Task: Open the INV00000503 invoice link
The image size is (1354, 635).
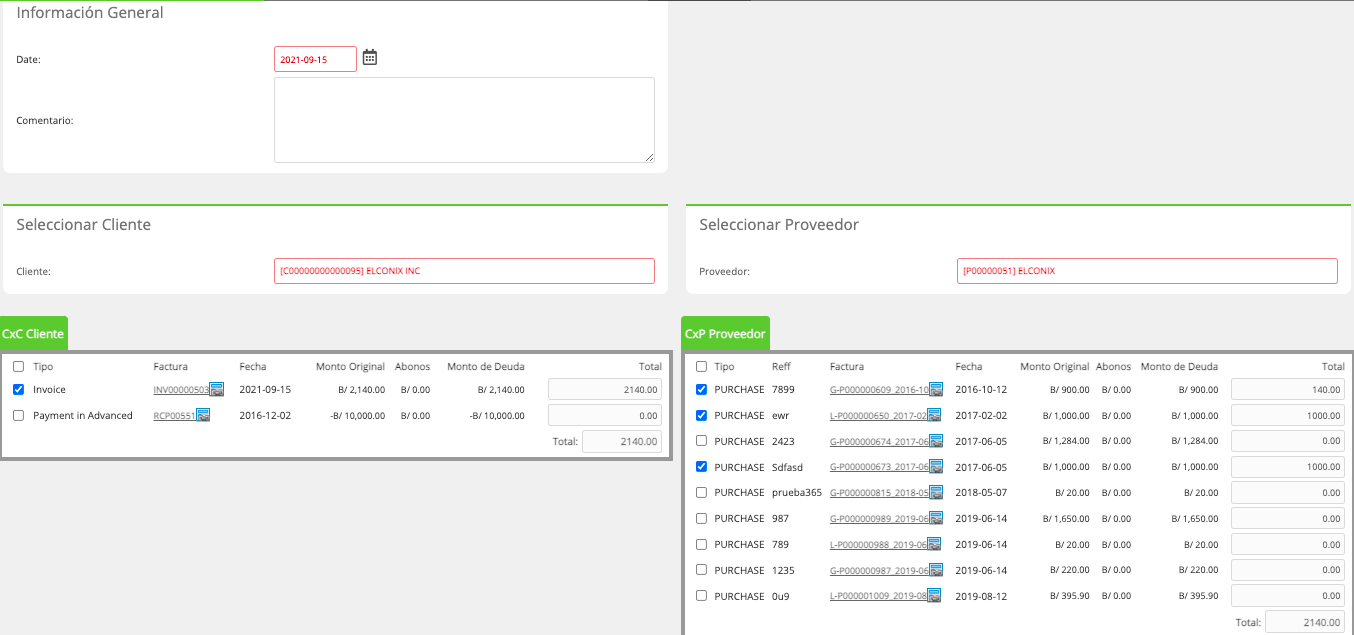Action: tap(181, 390)
